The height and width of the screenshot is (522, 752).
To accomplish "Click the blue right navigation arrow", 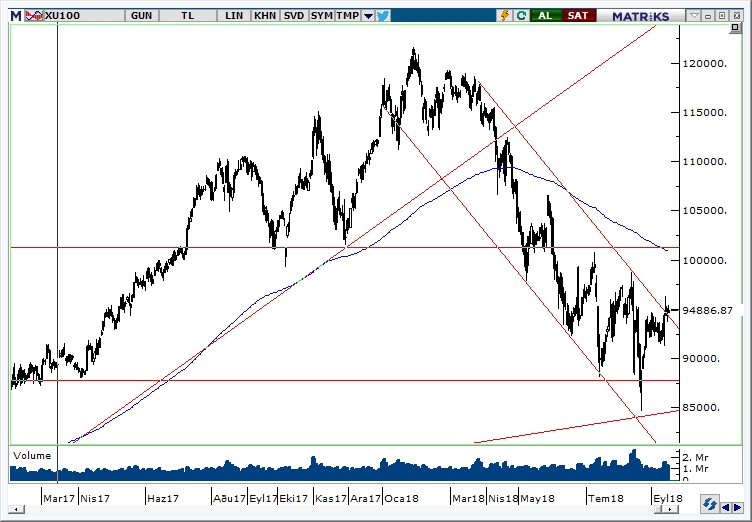I will [738, 507].
